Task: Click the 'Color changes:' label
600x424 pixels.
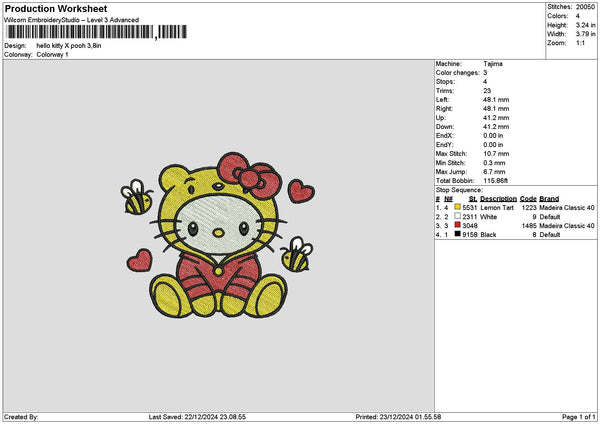Action: pos(457,73)
